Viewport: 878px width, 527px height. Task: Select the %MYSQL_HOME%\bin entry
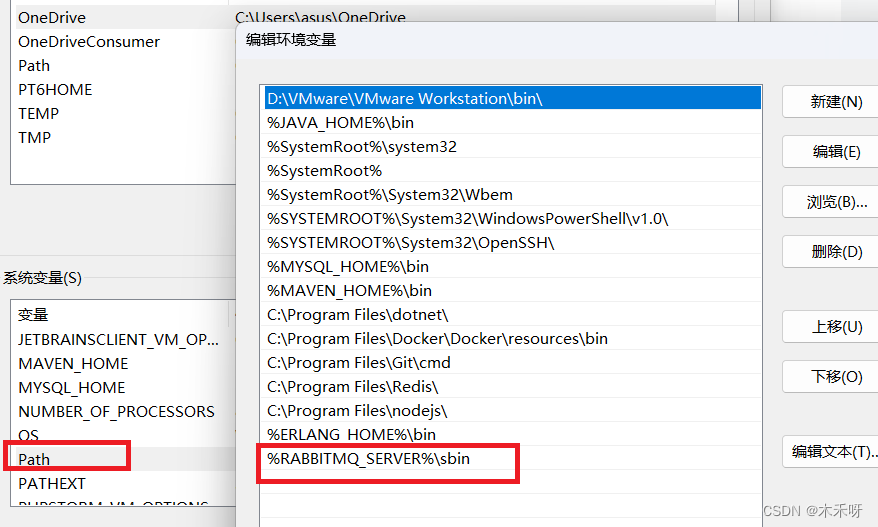point(348,266)
